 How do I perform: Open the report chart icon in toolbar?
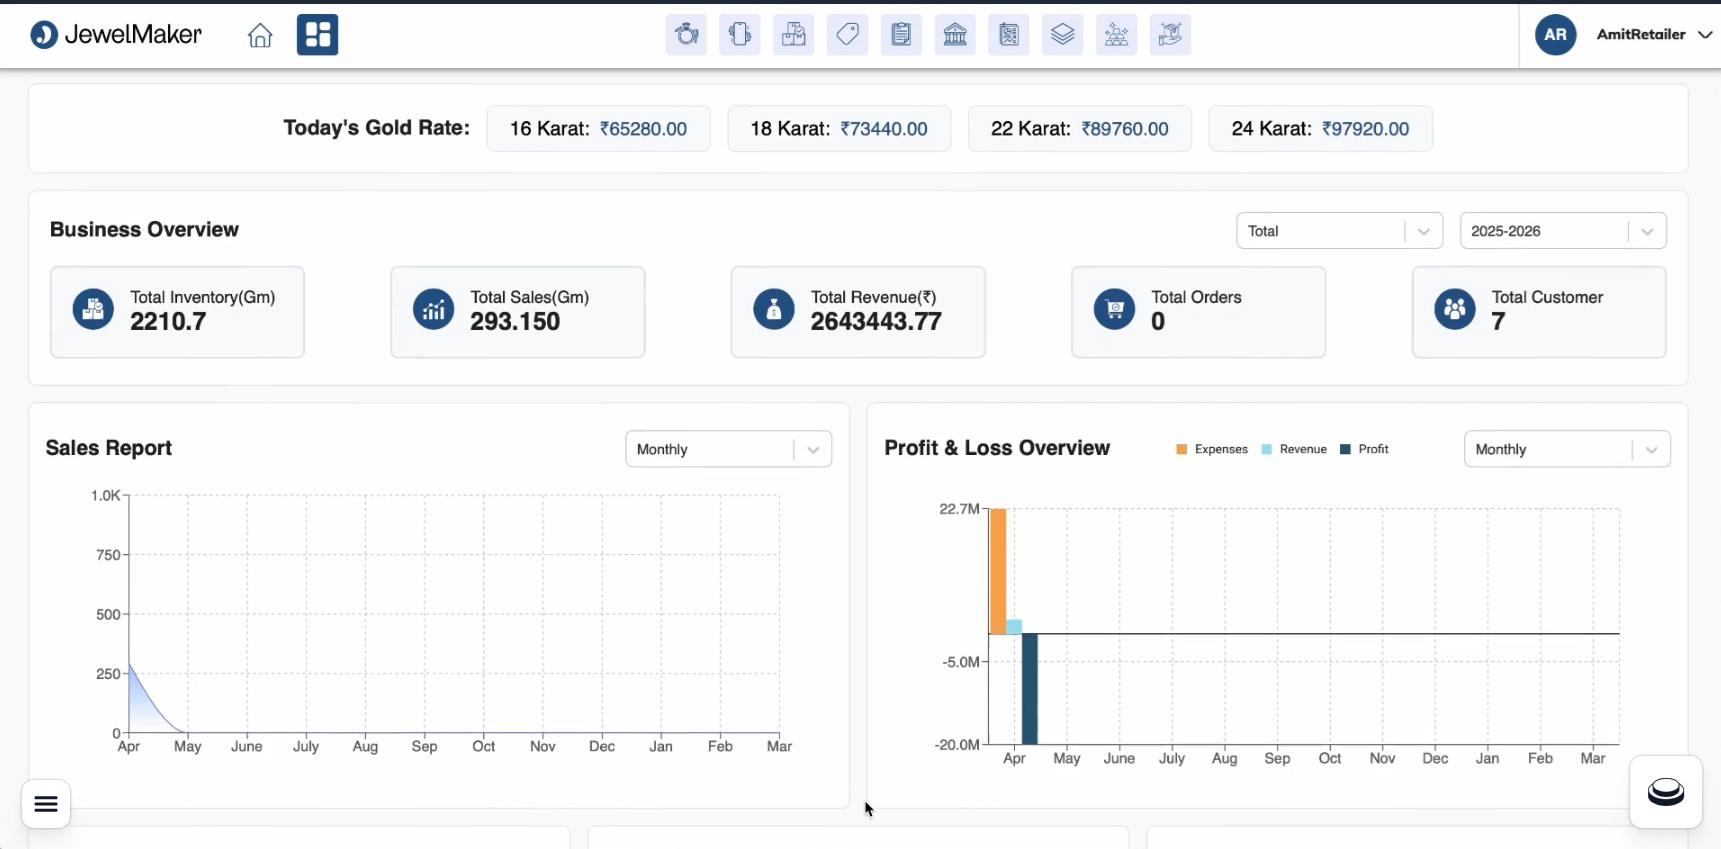pyautogui.click(x=1009, y=35)
